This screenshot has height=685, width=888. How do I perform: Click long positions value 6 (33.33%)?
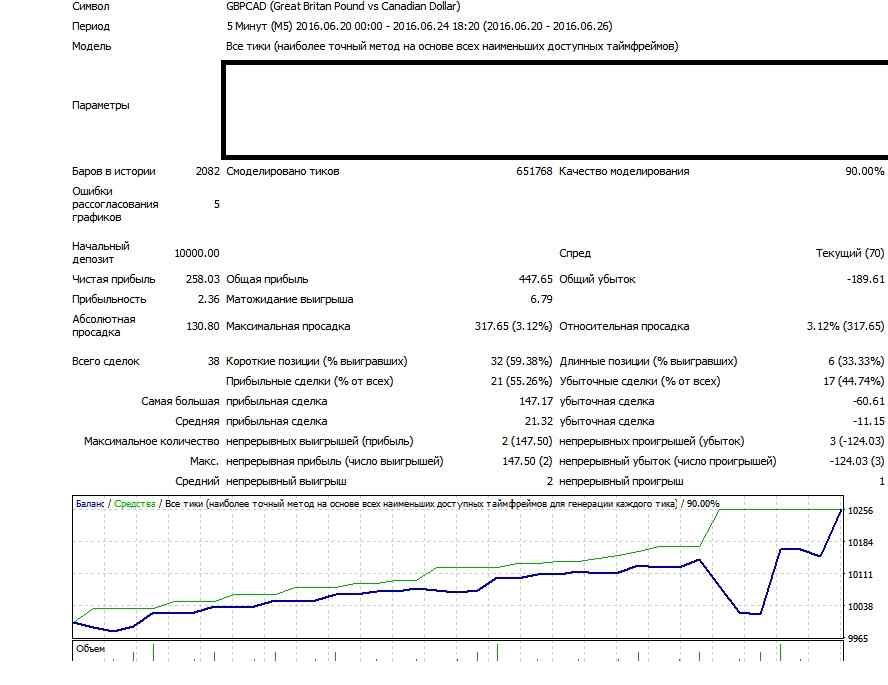pyautogui.click(x=856, y=361)
